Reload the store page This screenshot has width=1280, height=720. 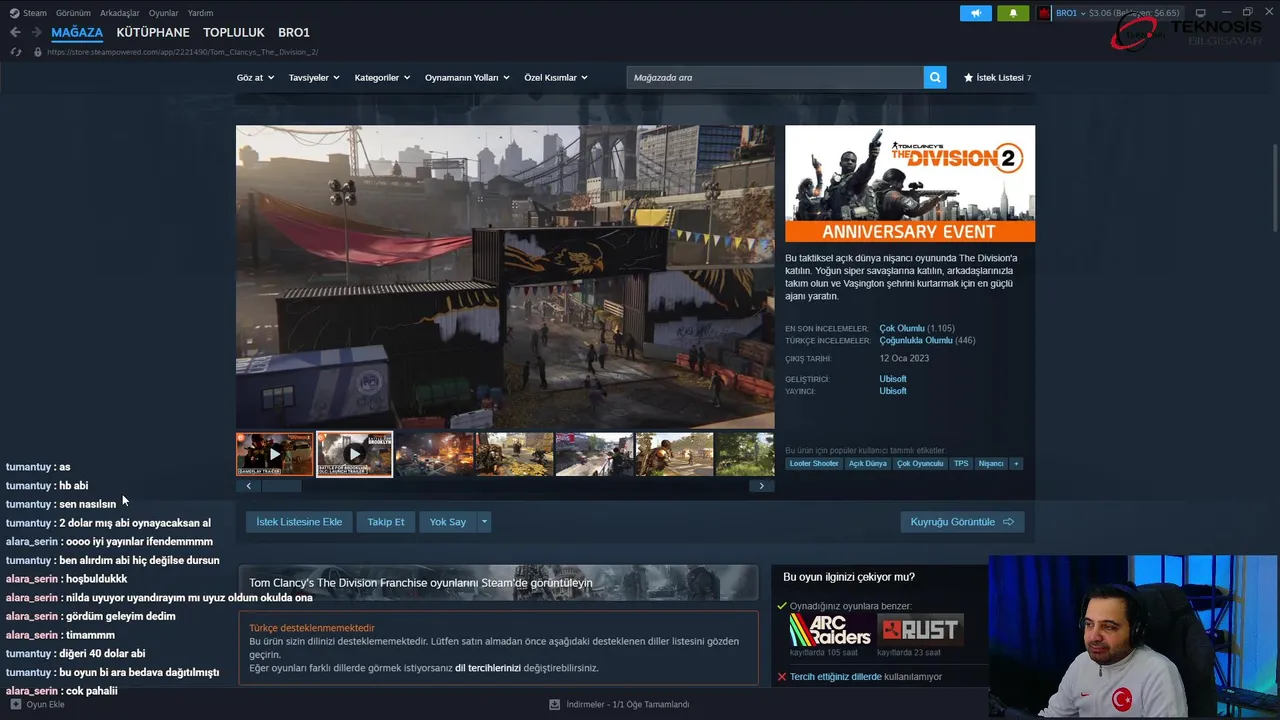pos(15,52)
